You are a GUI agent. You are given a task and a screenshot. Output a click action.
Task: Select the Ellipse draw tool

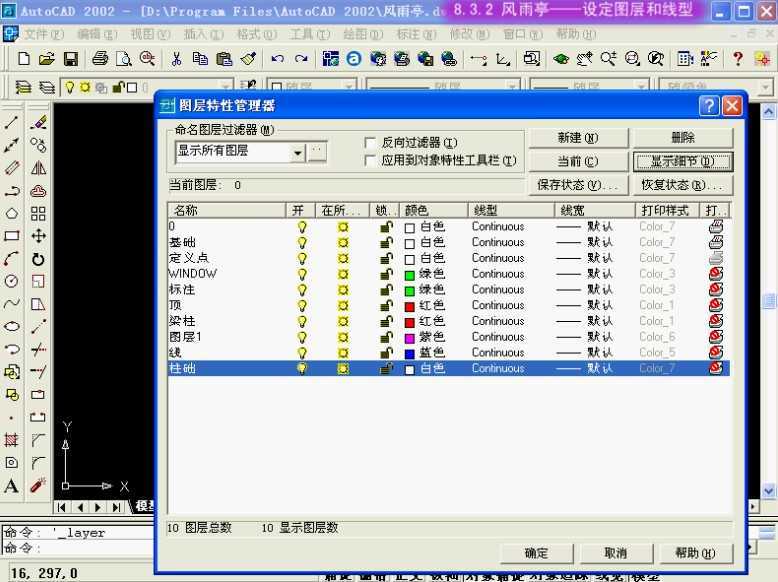point(12,326)
